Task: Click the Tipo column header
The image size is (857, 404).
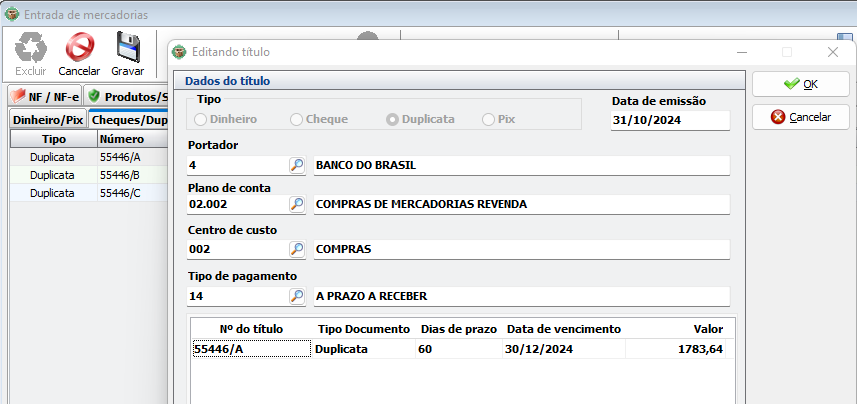Action: 54,139
